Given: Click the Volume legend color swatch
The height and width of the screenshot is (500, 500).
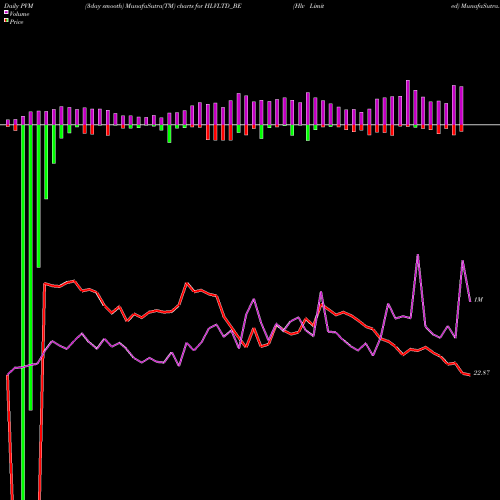Looking at the screenshot, I should 6,12.
